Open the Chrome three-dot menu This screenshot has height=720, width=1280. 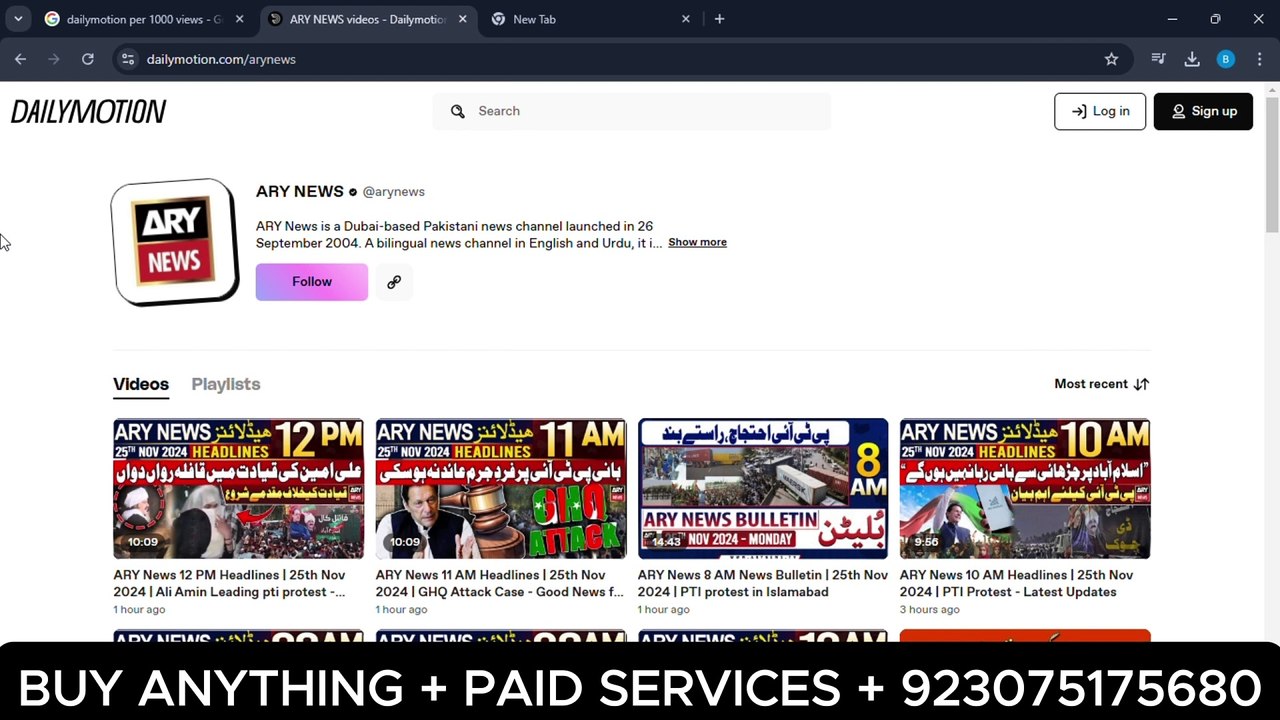coord(1259,59)
